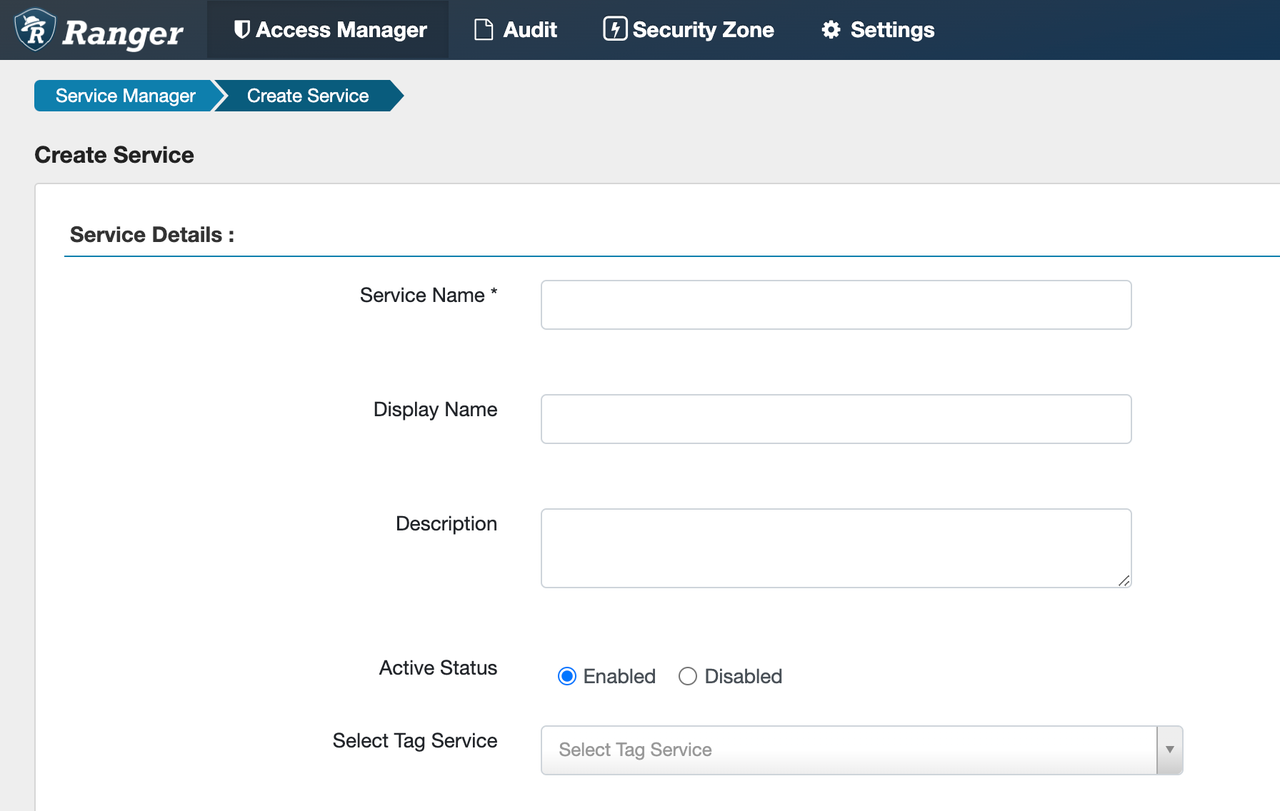
Task: Click the Audit document icon
Action: point(484,30)
